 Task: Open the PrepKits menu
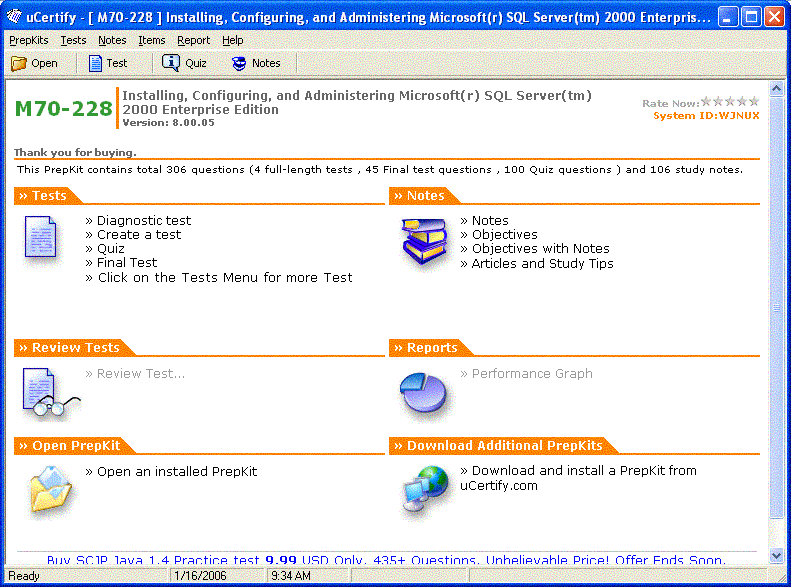point(29,40)
